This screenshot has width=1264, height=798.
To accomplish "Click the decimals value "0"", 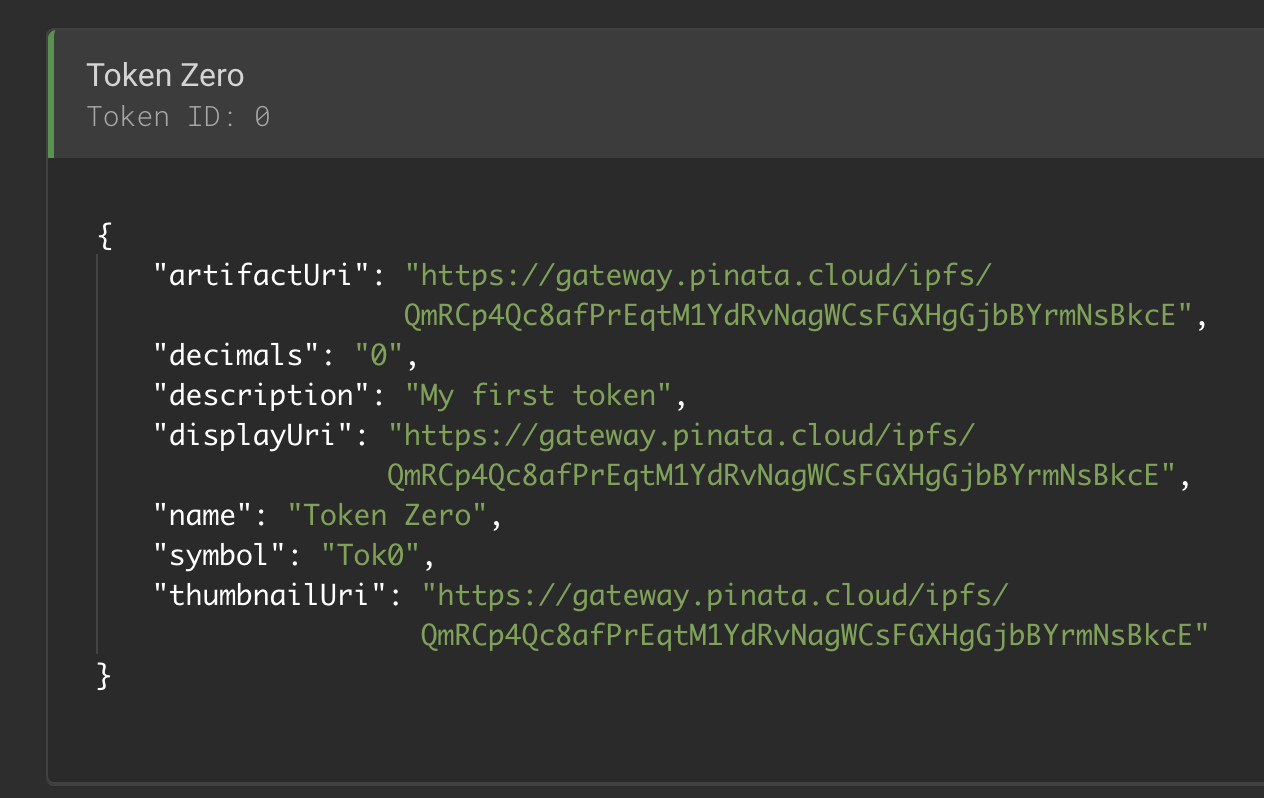I will click(380, 355).
